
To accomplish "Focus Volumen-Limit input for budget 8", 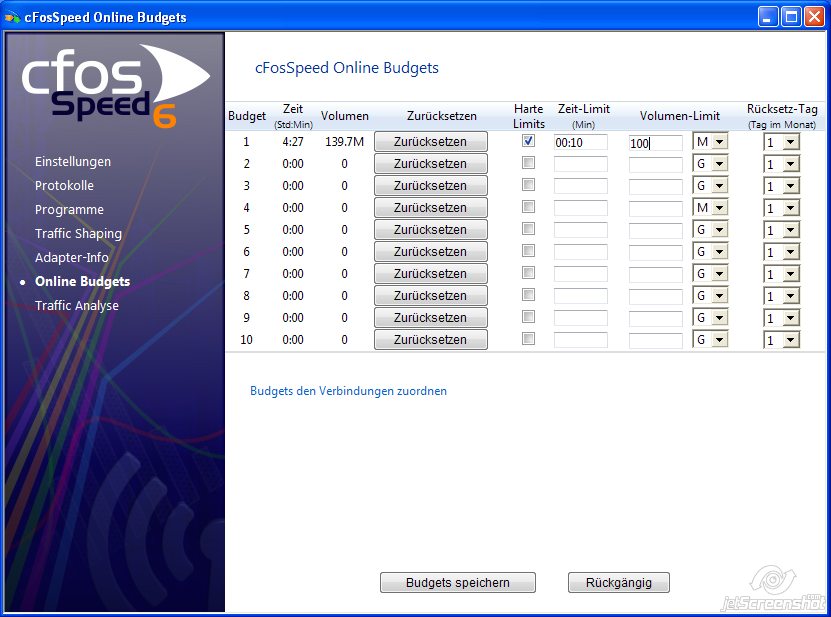I will pos(656,297).
